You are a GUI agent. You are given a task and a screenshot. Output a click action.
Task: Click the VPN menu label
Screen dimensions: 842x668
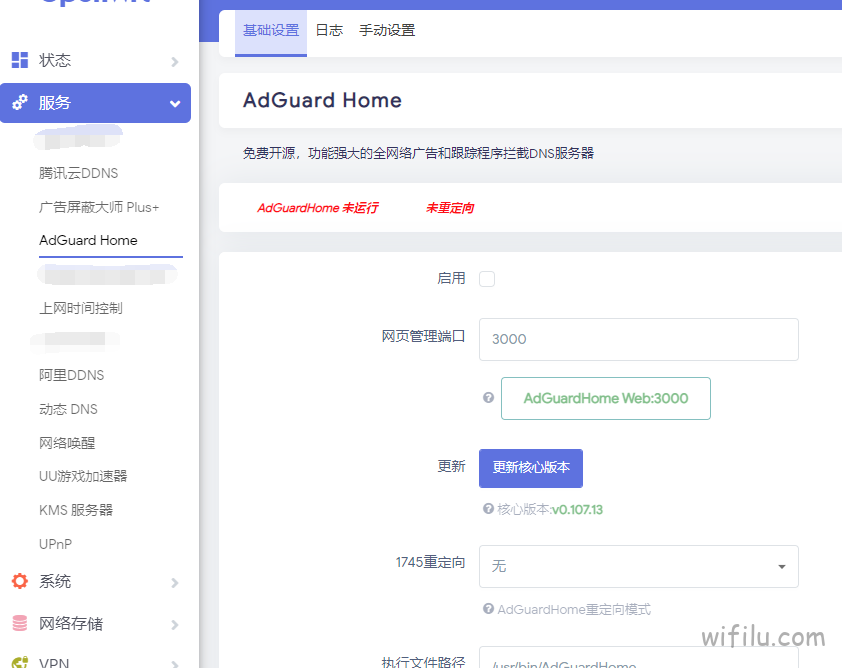pyautogui.click(x=54, y=662)
